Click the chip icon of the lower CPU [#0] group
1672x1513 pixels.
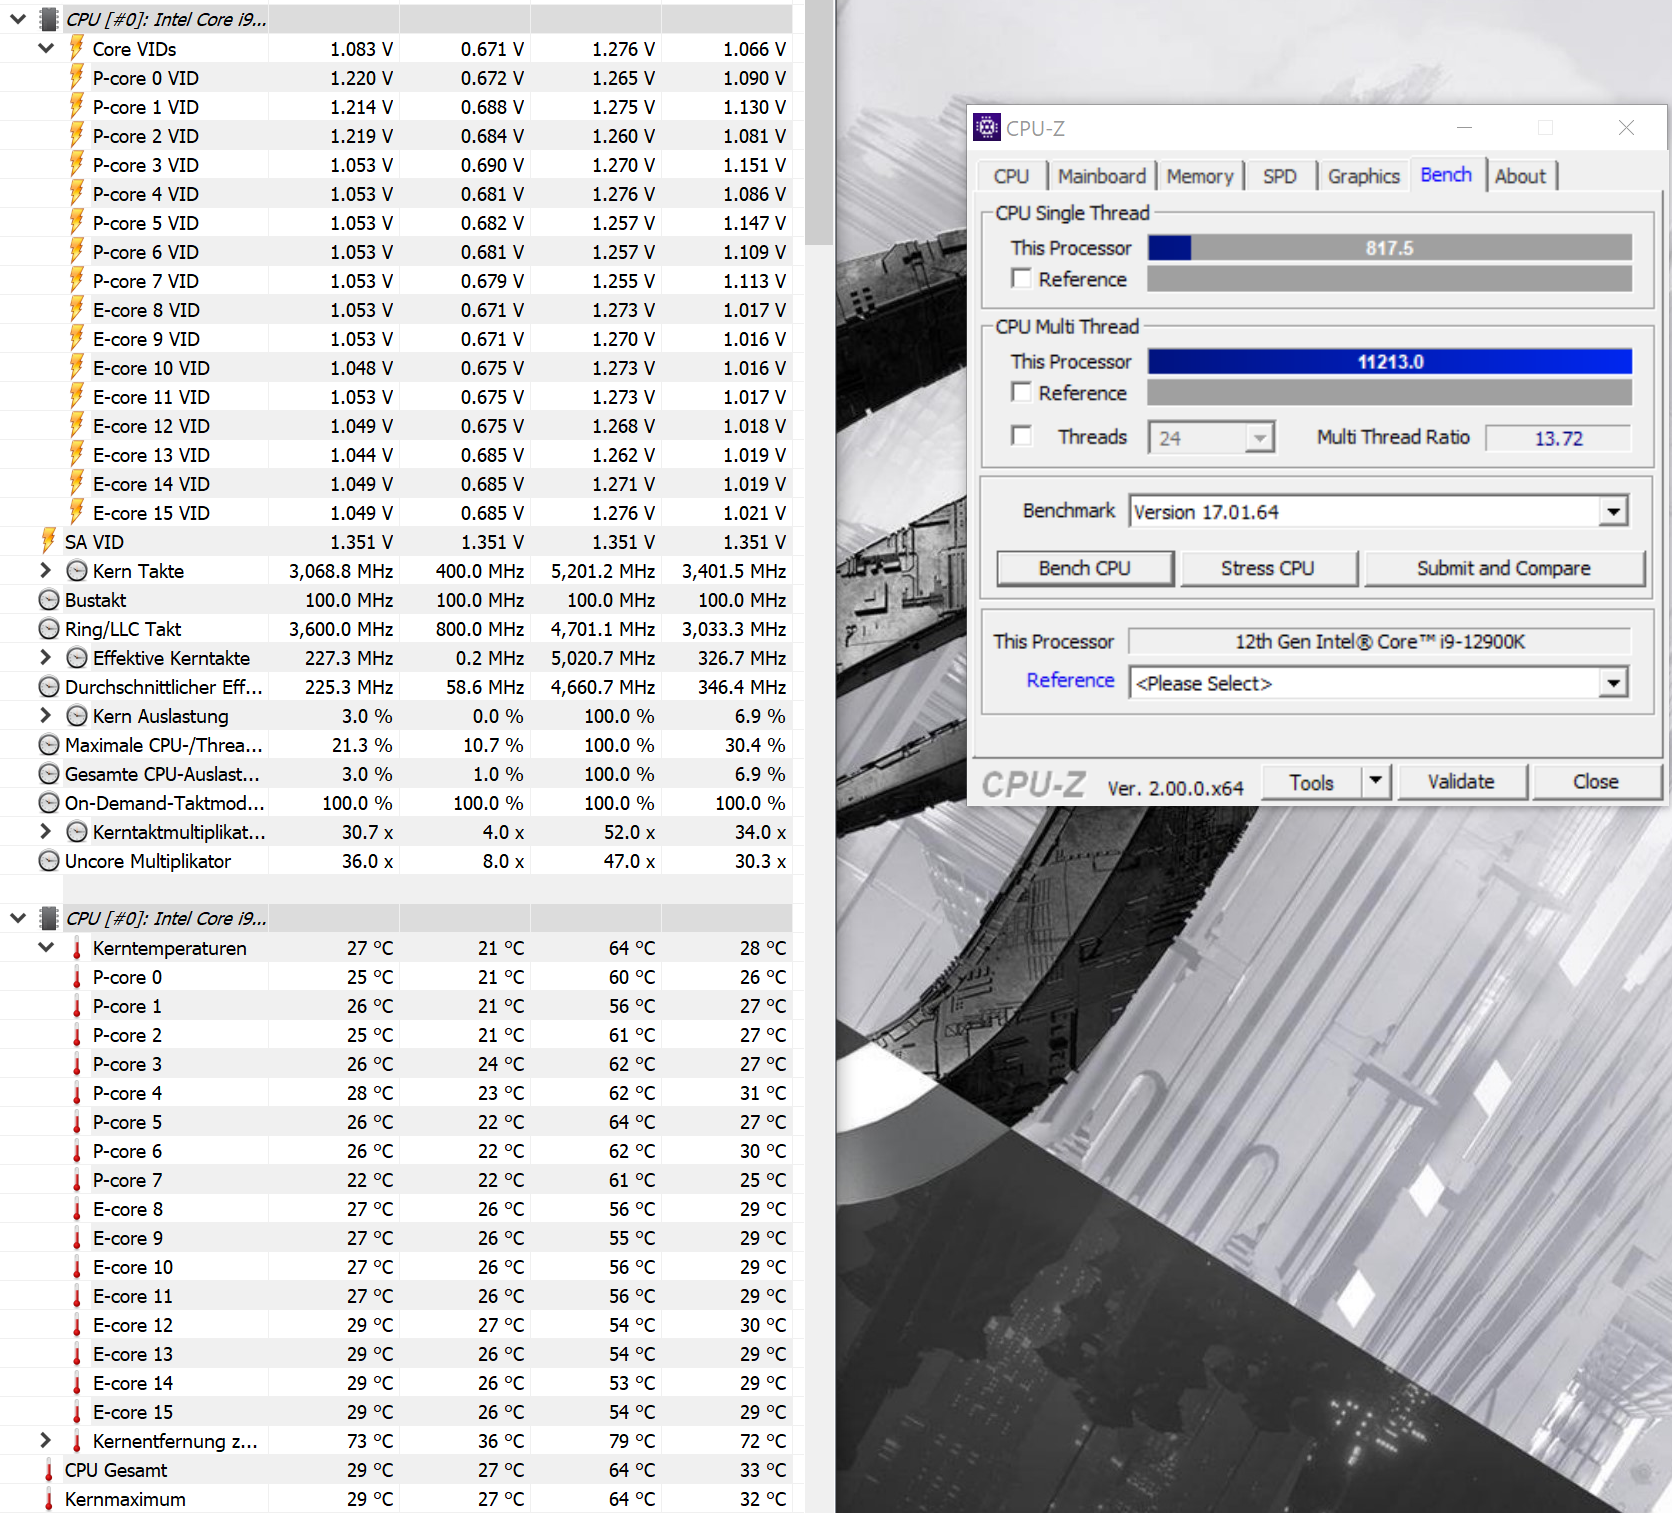point(48,918)
